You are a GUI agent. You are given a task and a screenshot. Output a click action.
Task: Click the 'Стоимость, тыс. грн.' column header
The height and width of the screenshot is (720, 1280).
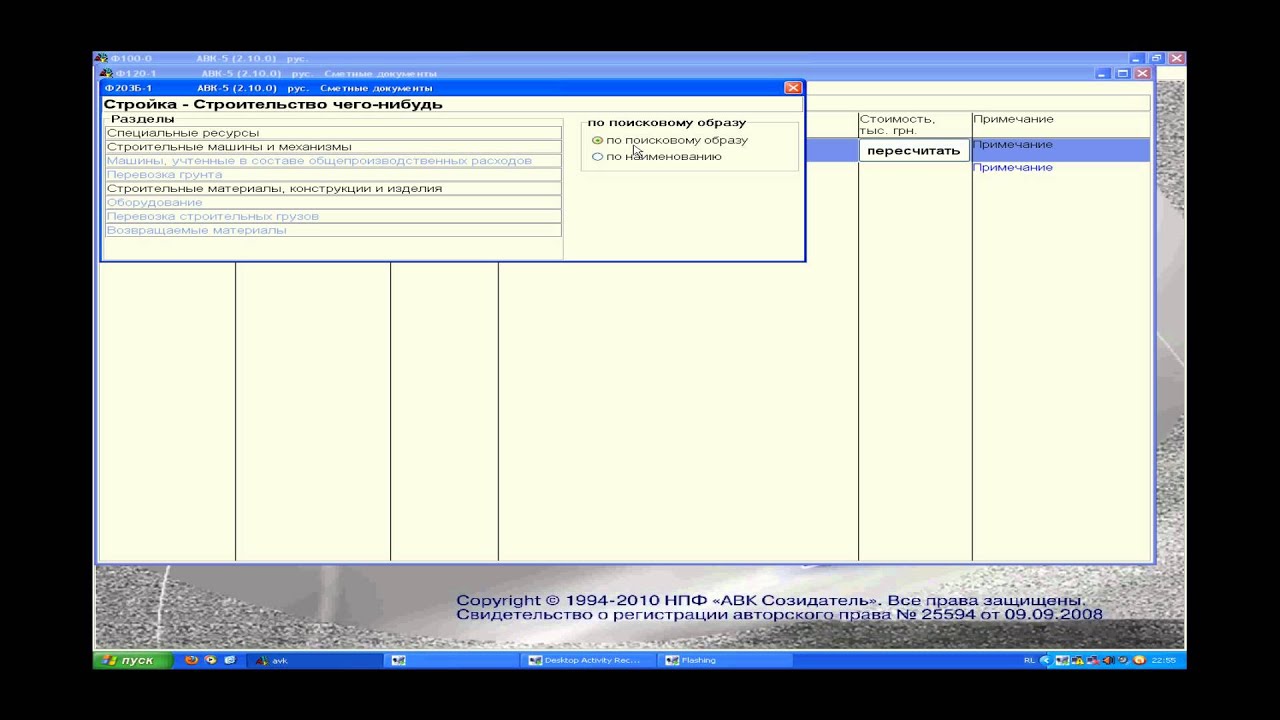(x=914, y=125)
